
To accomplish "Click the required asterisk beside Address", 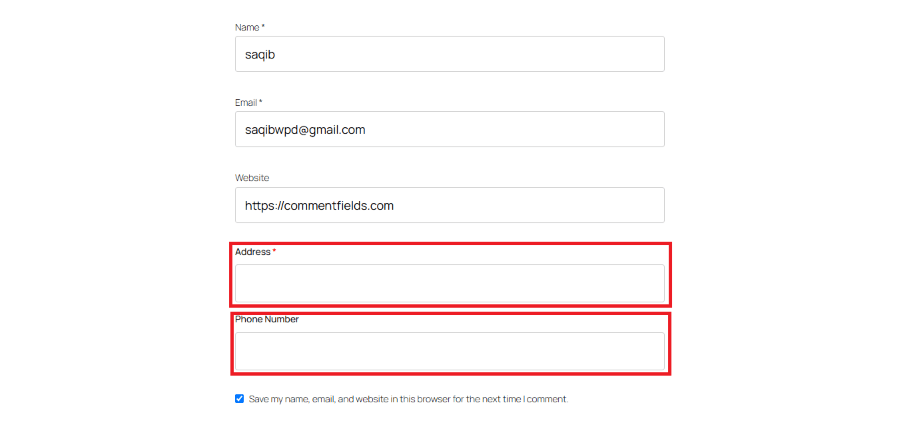I will point(274,252).
